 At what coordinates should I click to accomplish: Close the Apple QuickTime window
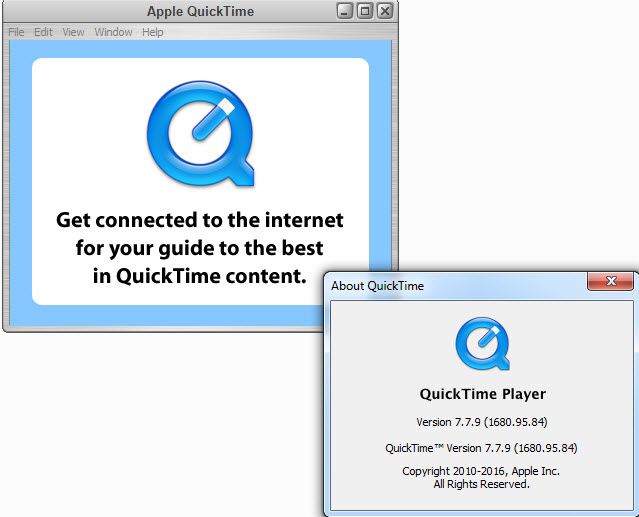click(x=385, y=11)
